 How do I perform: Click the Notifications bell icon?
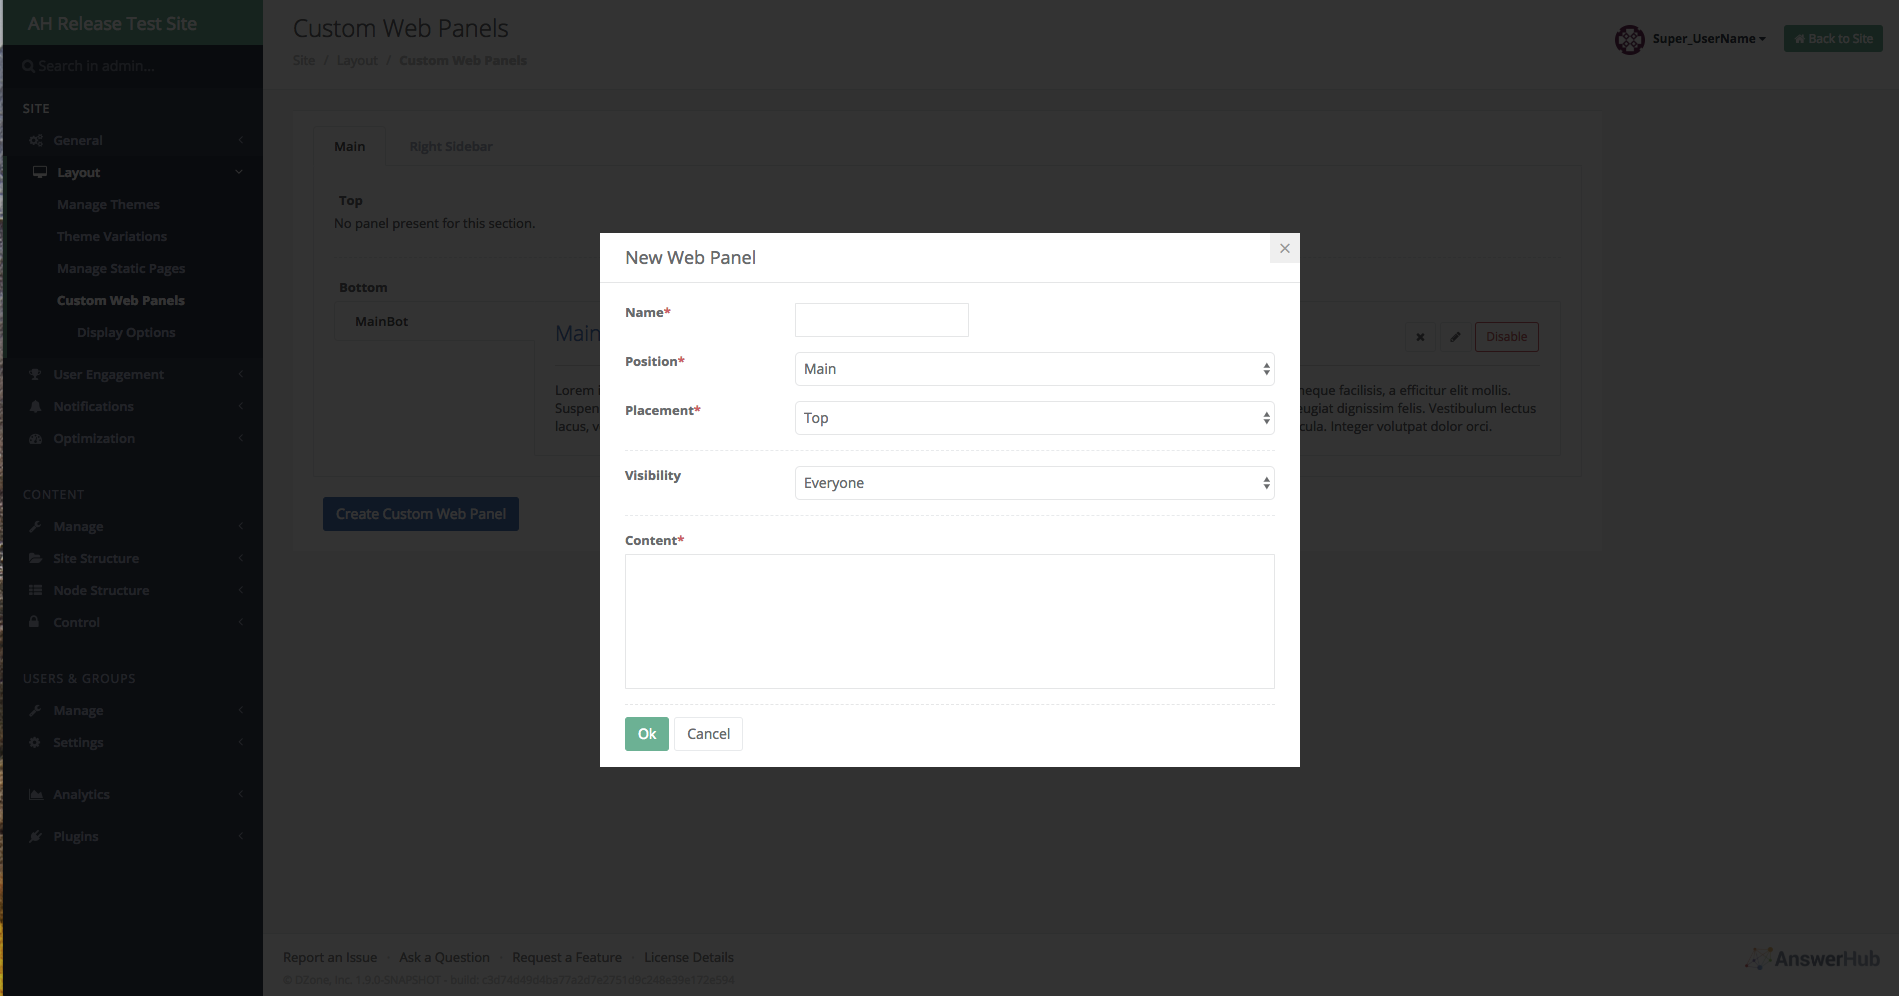click(x=35, y=407)
